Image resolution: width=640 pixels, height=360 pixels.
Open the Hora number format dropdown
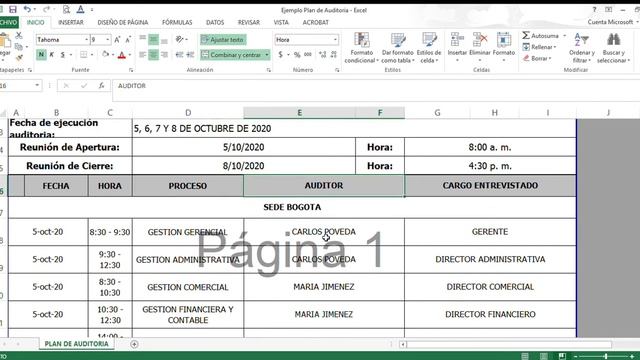click(x=335, y=40)
